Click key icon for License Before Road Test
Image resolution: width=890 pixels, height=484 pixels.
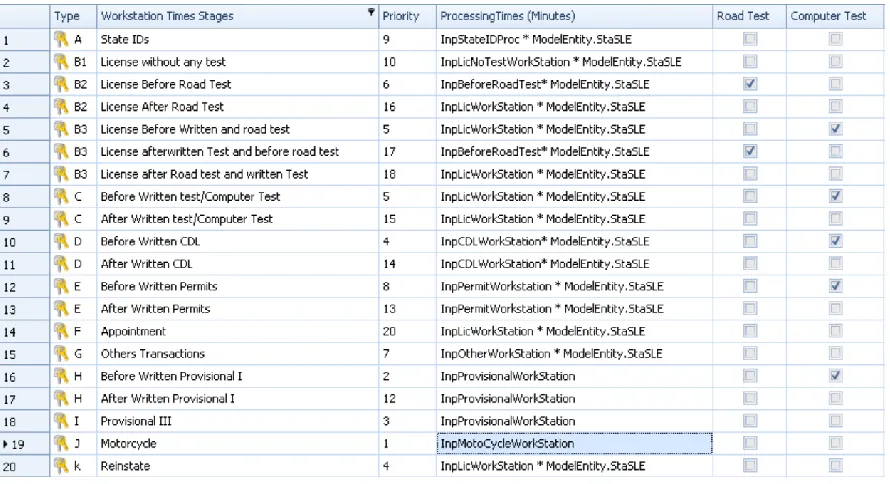[x=61, y=84]
